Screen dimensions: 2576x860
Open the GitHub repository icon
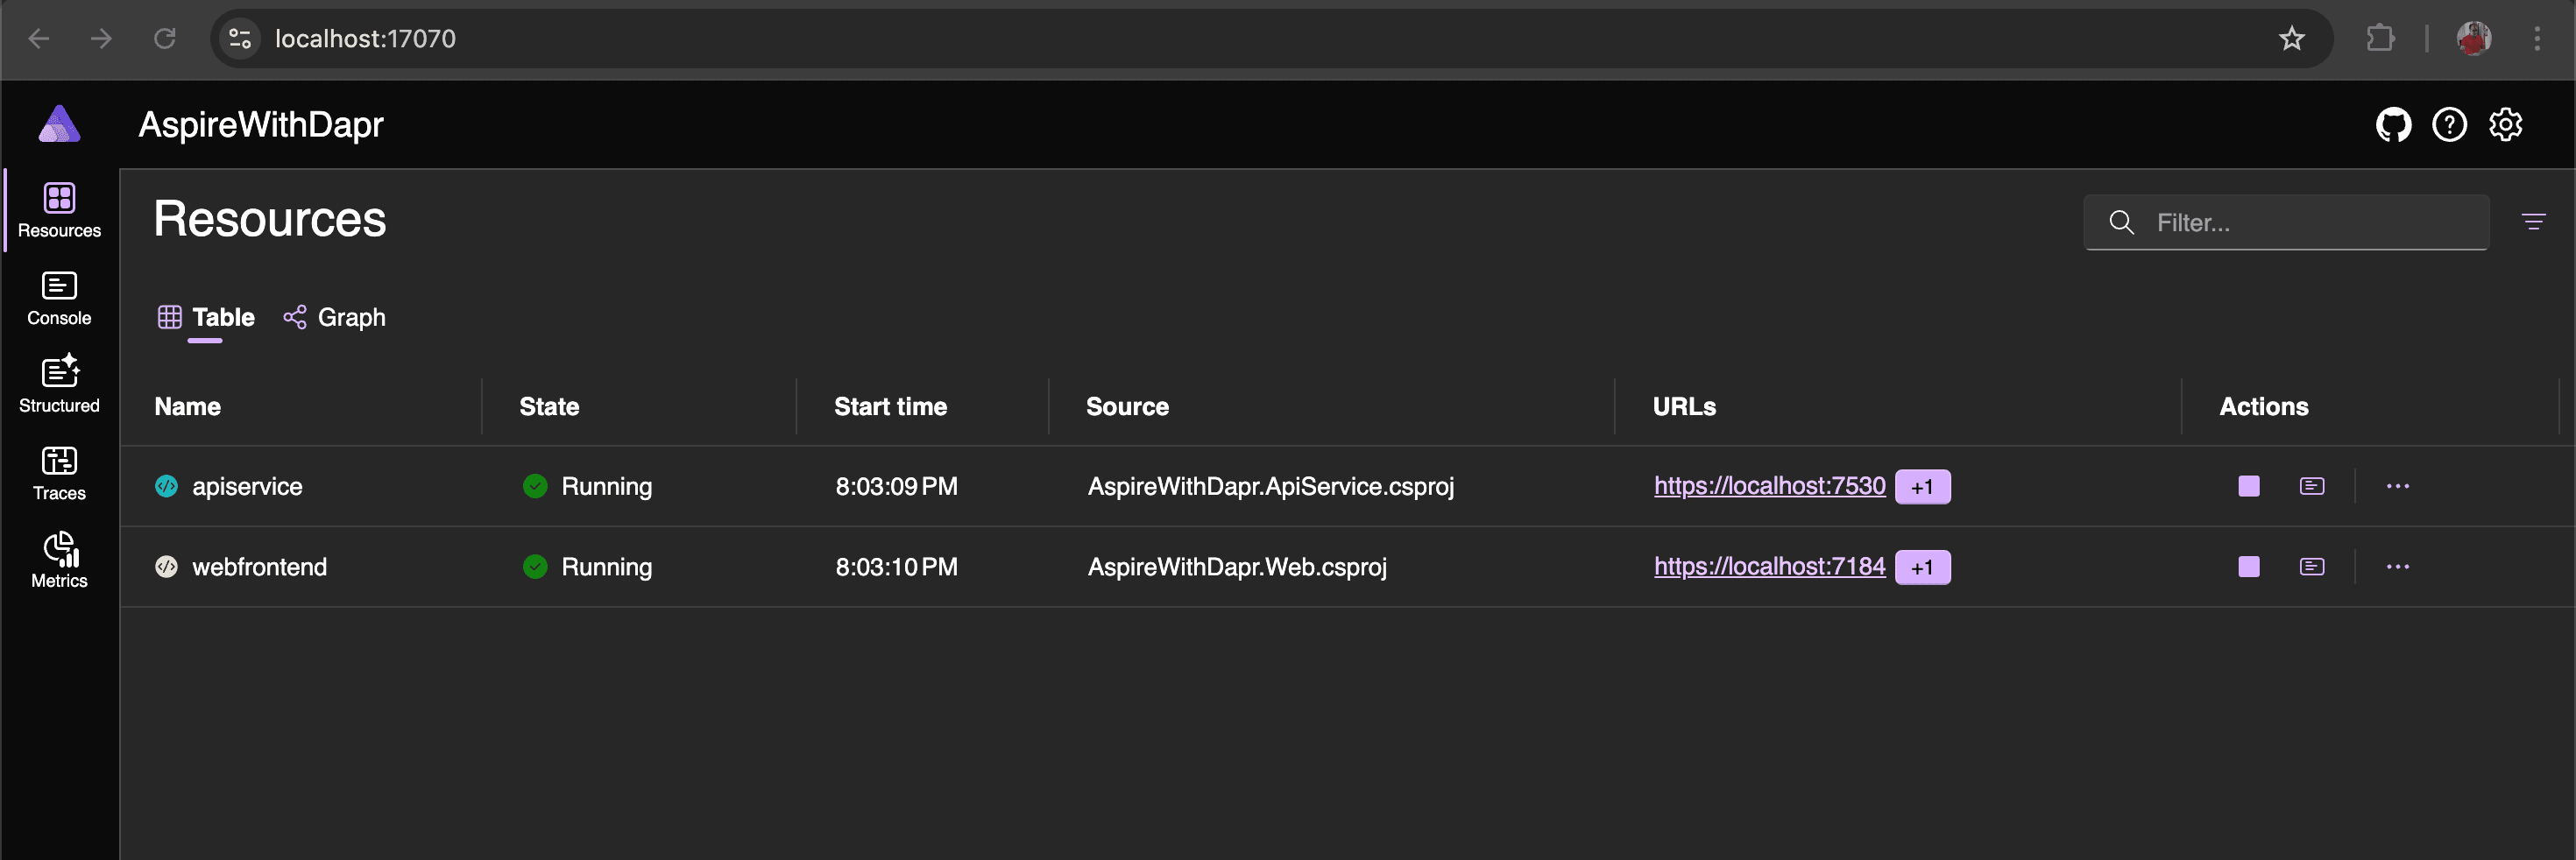(2393, 125)
